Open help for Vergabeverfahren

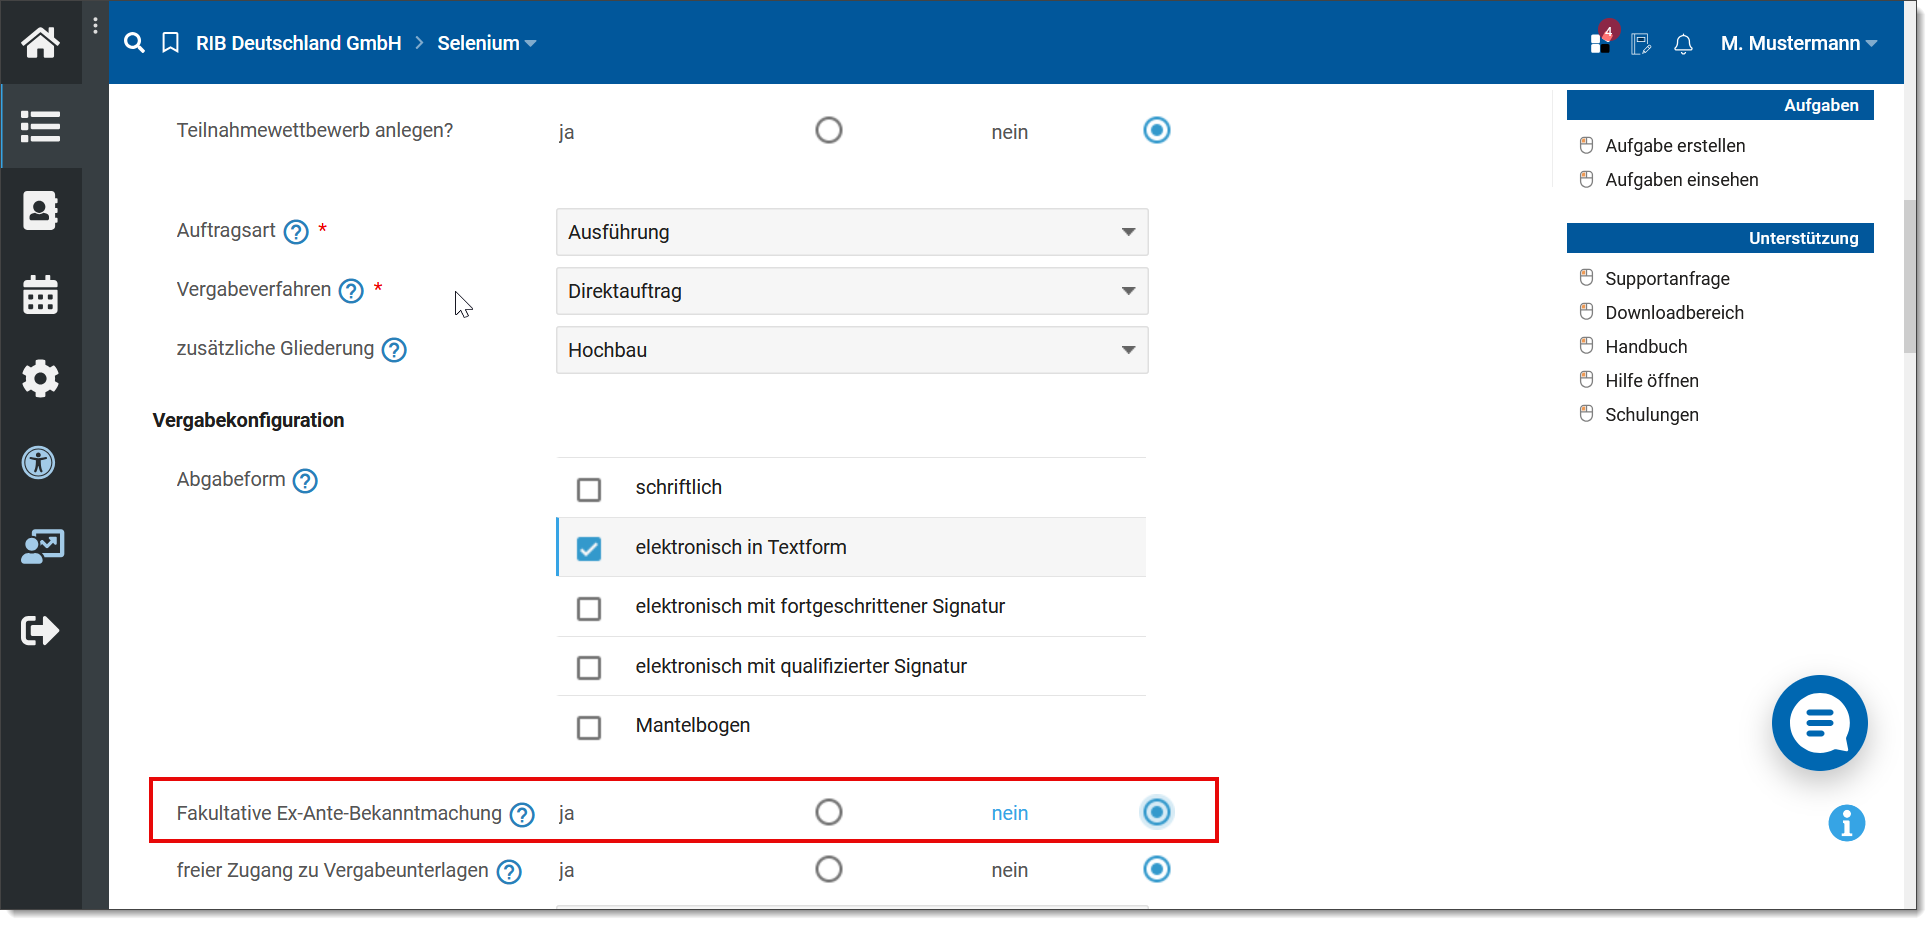pyautogui.click(x=351, y=291)
